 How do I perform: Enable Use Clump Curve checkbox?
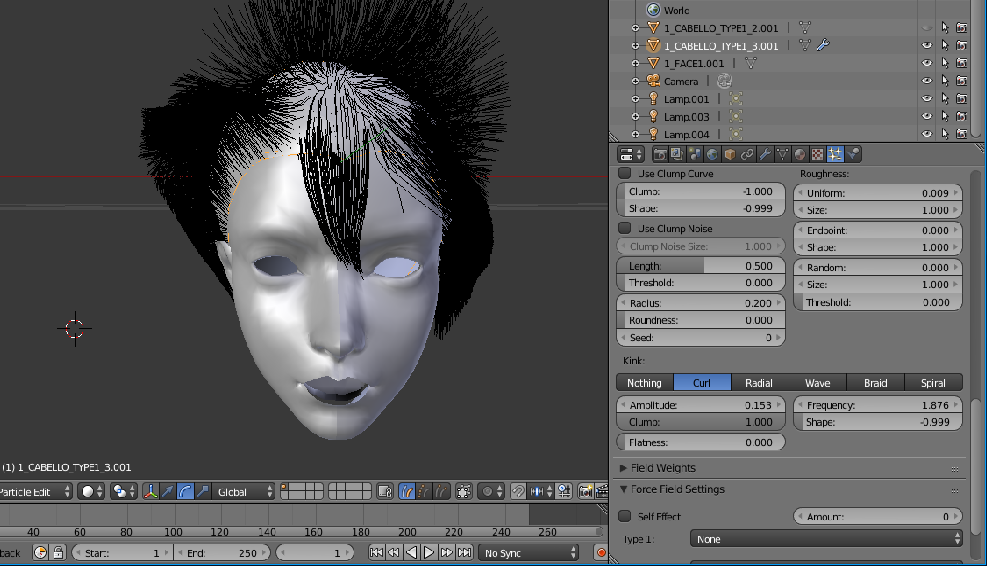(624, 173)
